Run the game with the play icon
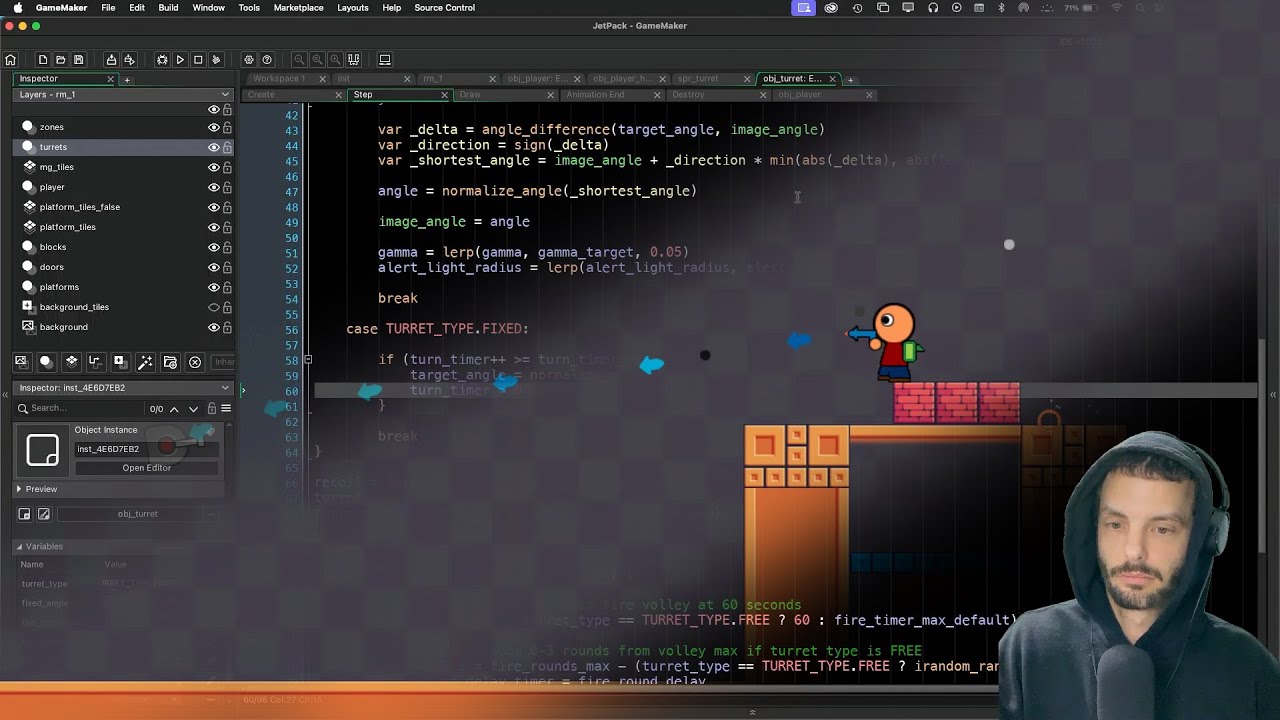This screenshot has width=1280, height=720. point(180,60)
